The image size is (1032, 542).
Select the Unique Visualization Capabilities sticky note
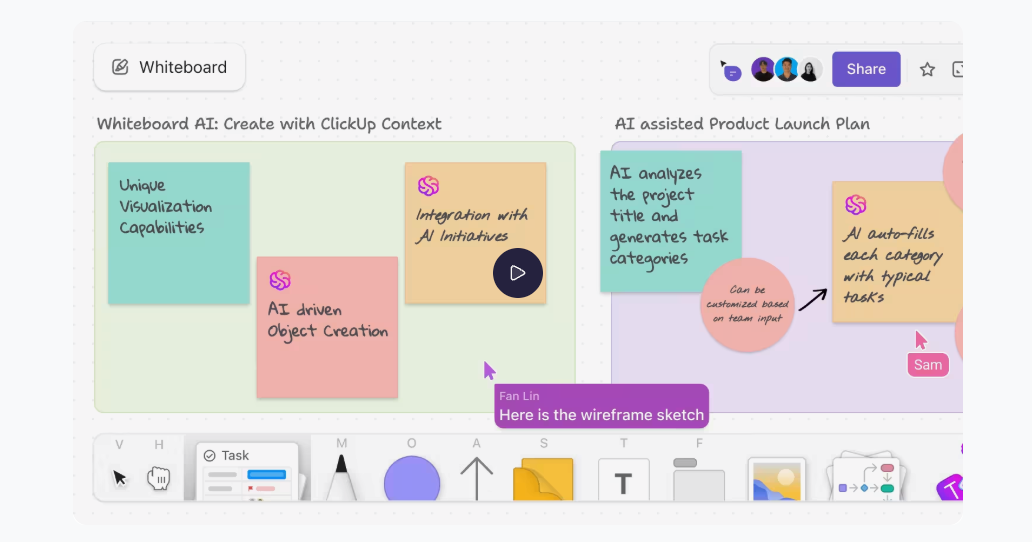click(x=178, y=233)
